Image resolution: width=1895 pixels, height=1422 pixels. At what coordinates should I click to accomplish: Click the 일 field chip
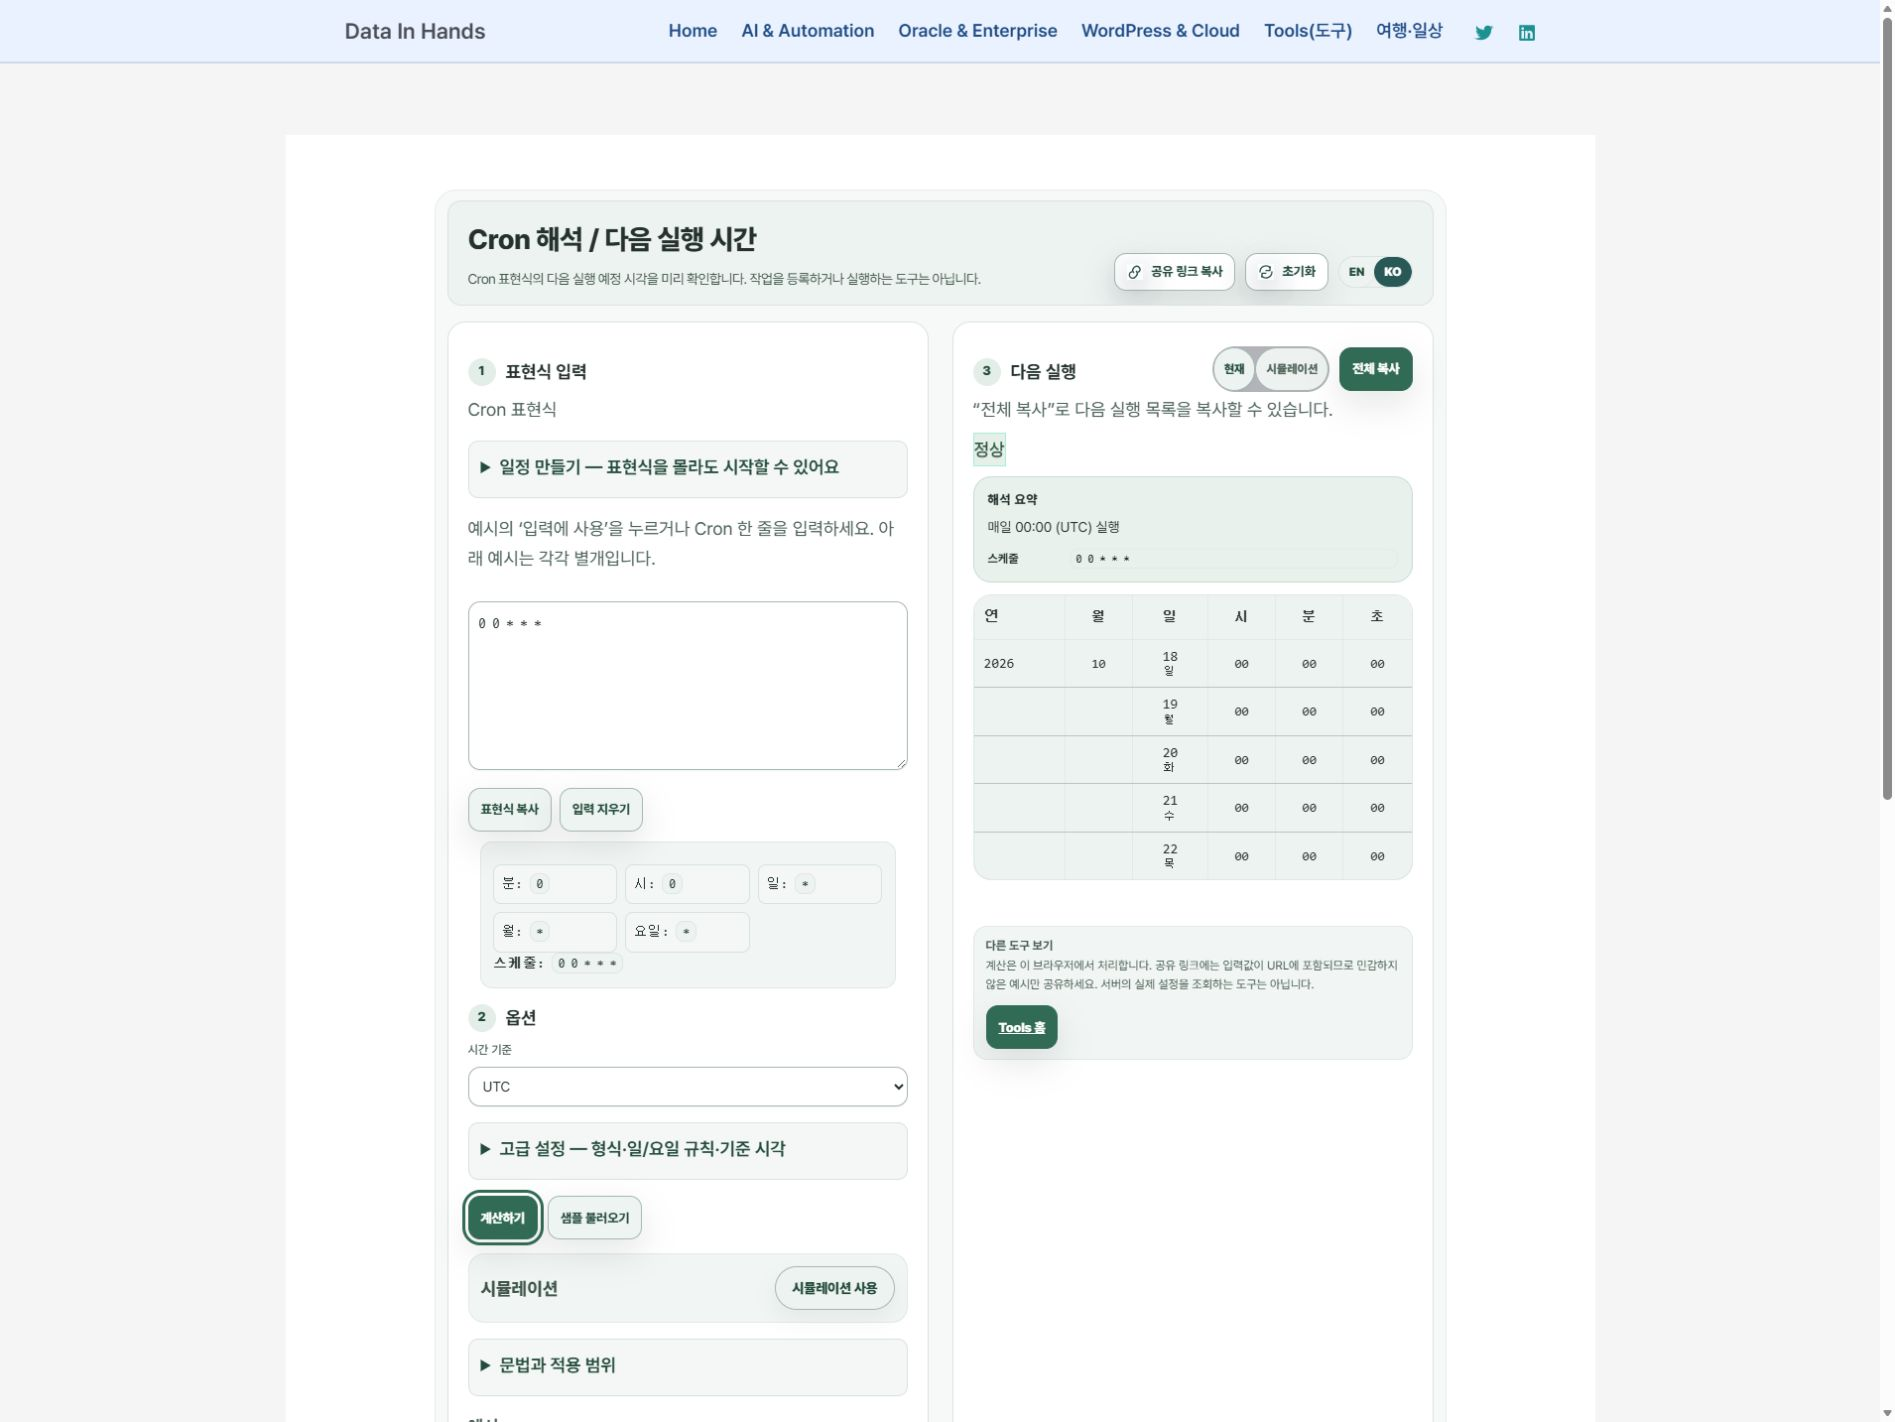pos(819,884)
